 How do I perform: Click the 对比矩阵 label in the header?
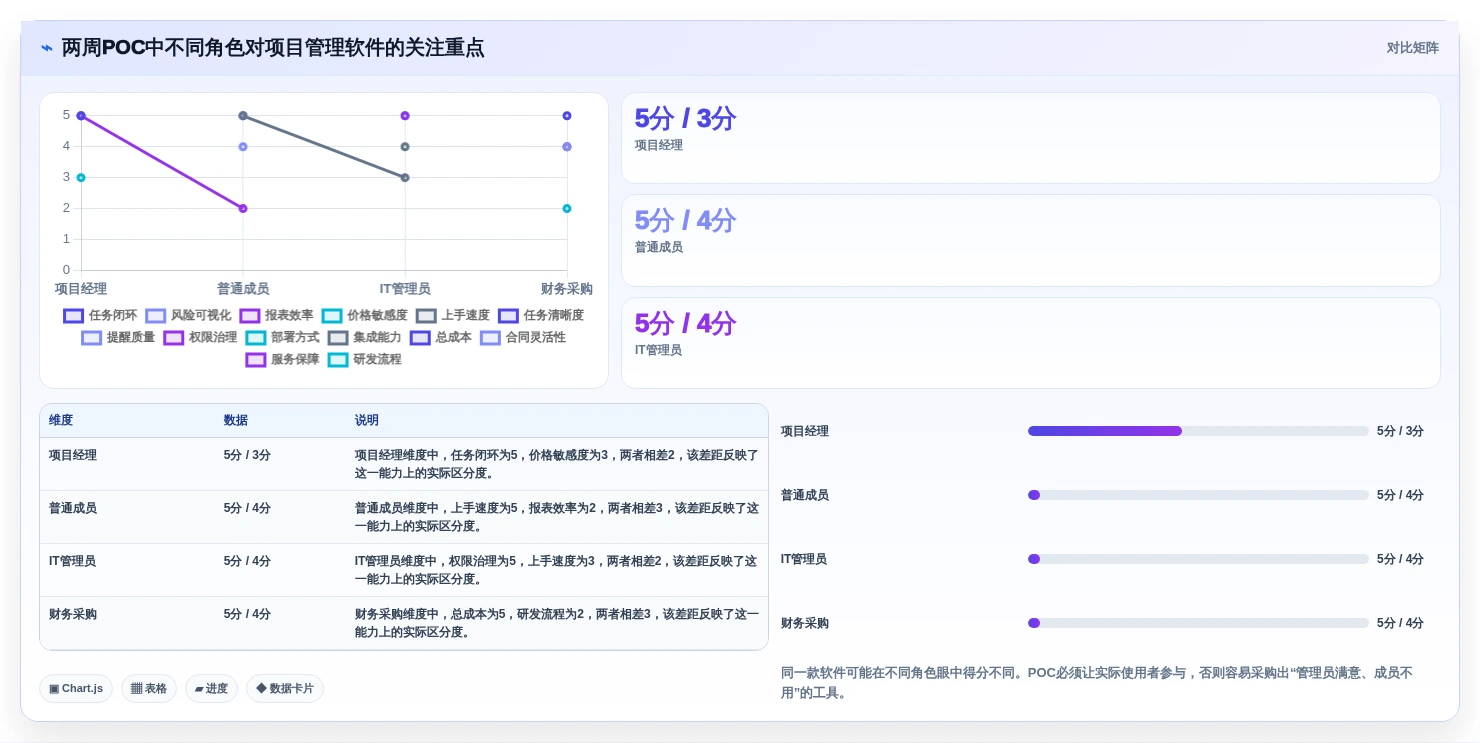(x=1412, y=48)
